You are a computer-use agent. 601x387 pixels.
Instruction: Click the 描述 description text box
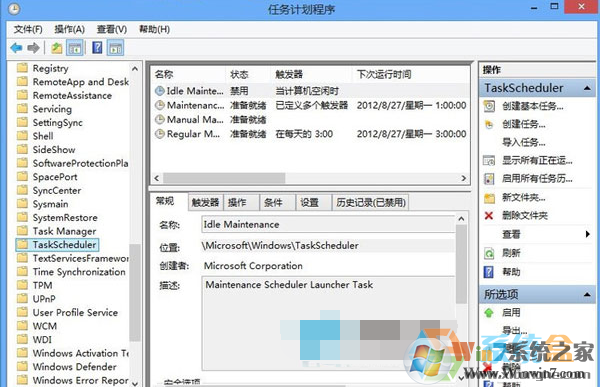click(328, 323)
